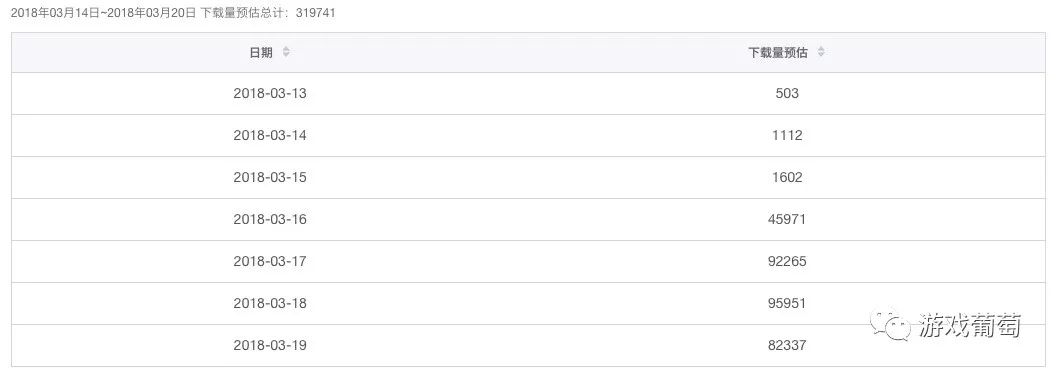
Task: Click the total estimate 319741 text
Action: (315, 13)
